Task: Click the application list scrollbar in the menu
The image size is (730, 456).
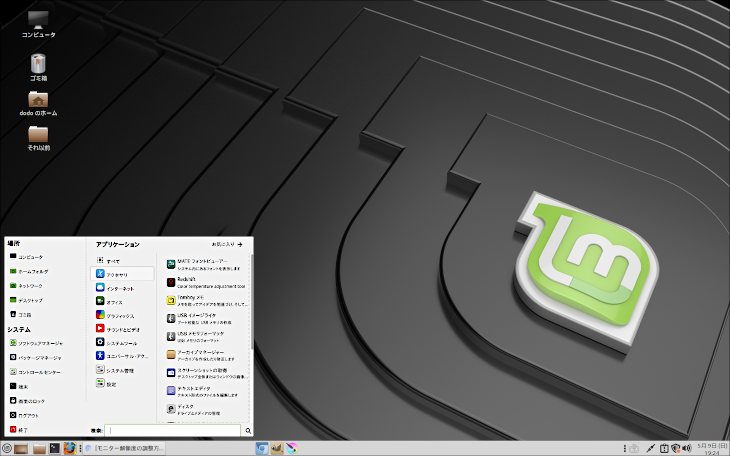Action: pyautogui.click(x=252, y=301)
